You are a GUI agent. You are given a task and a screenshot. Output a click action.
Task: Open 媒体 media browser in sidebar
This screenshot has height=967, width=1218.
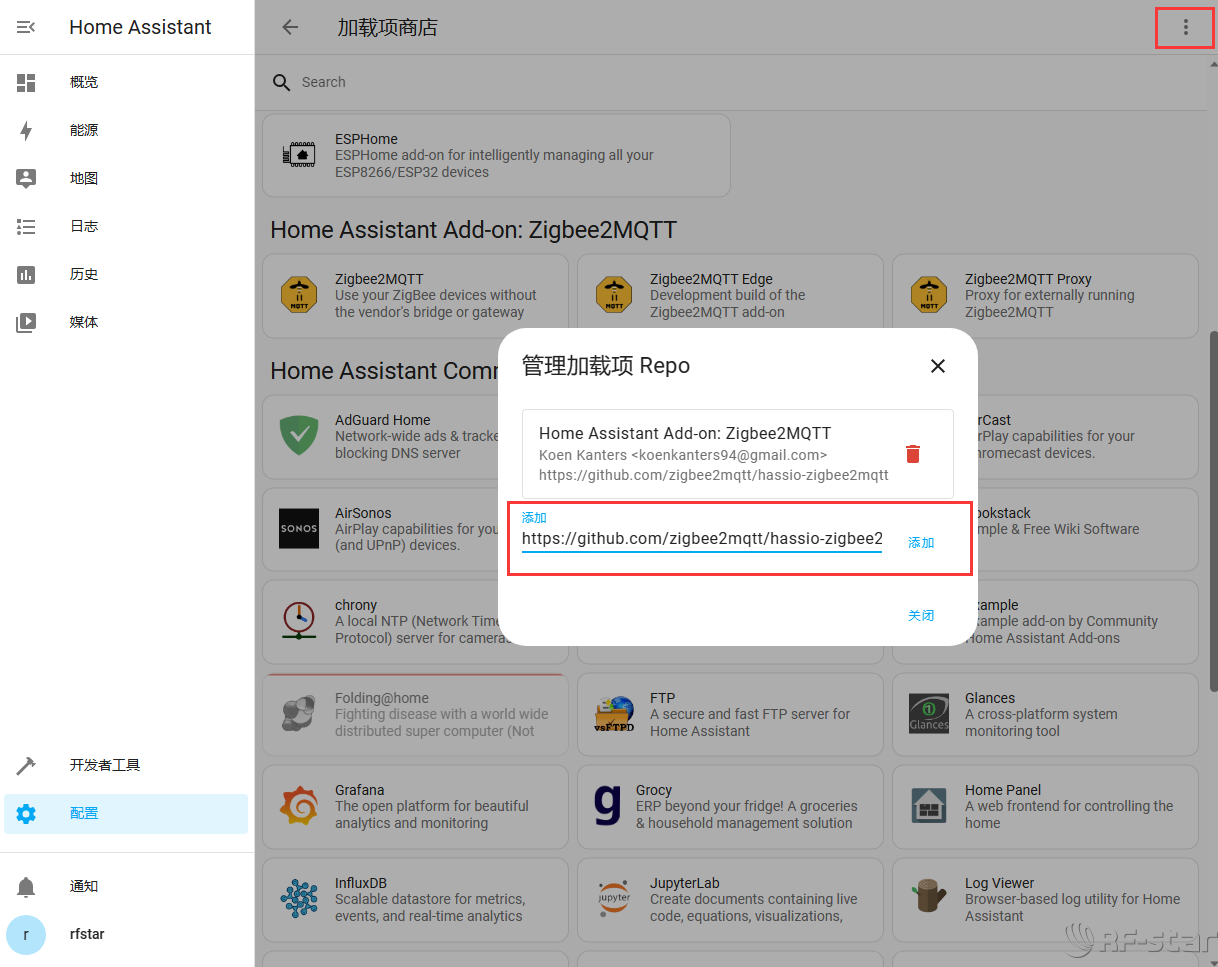click(x=84, y=323)
